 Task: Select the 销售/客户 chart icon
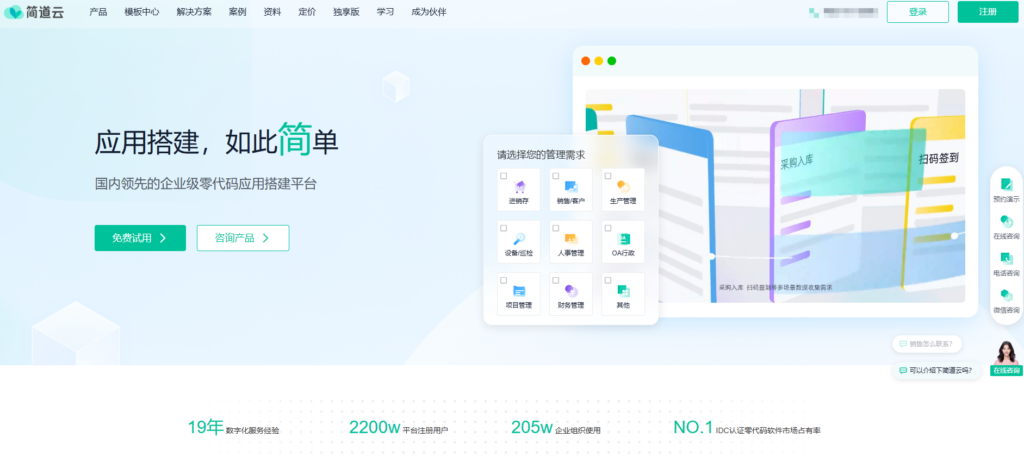point(571,187)
